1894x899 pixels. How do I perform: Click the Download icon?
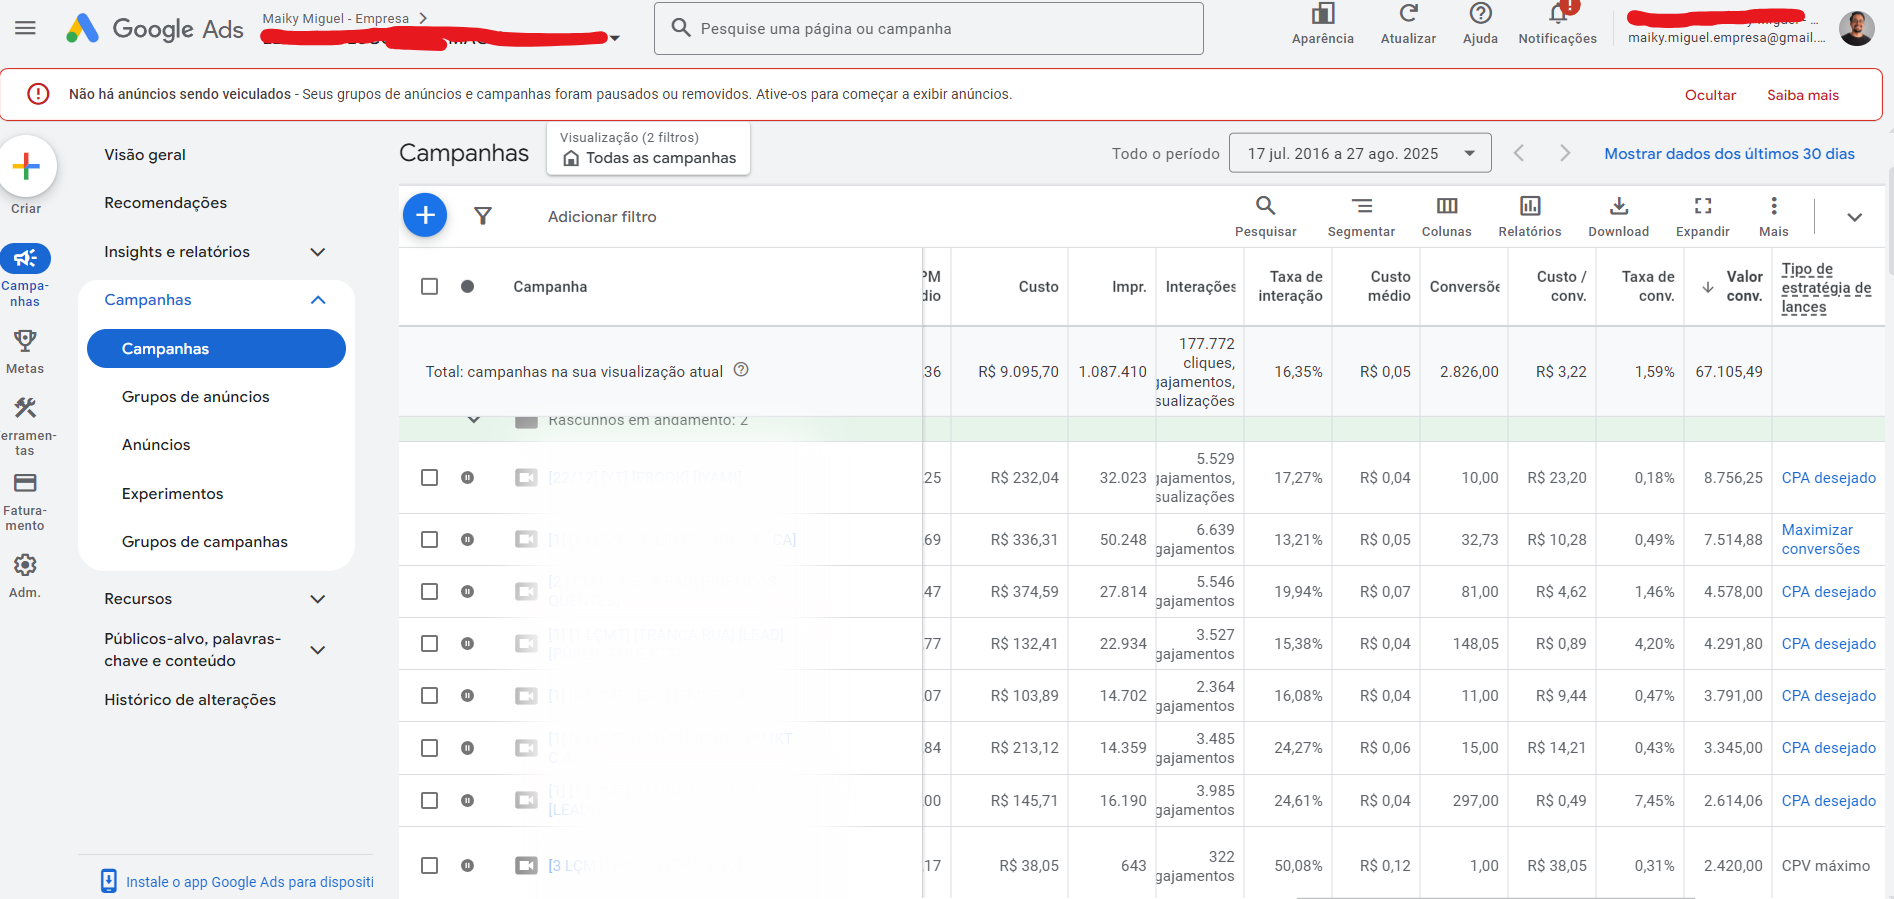pyautogui.click(x=1618, y=207)
